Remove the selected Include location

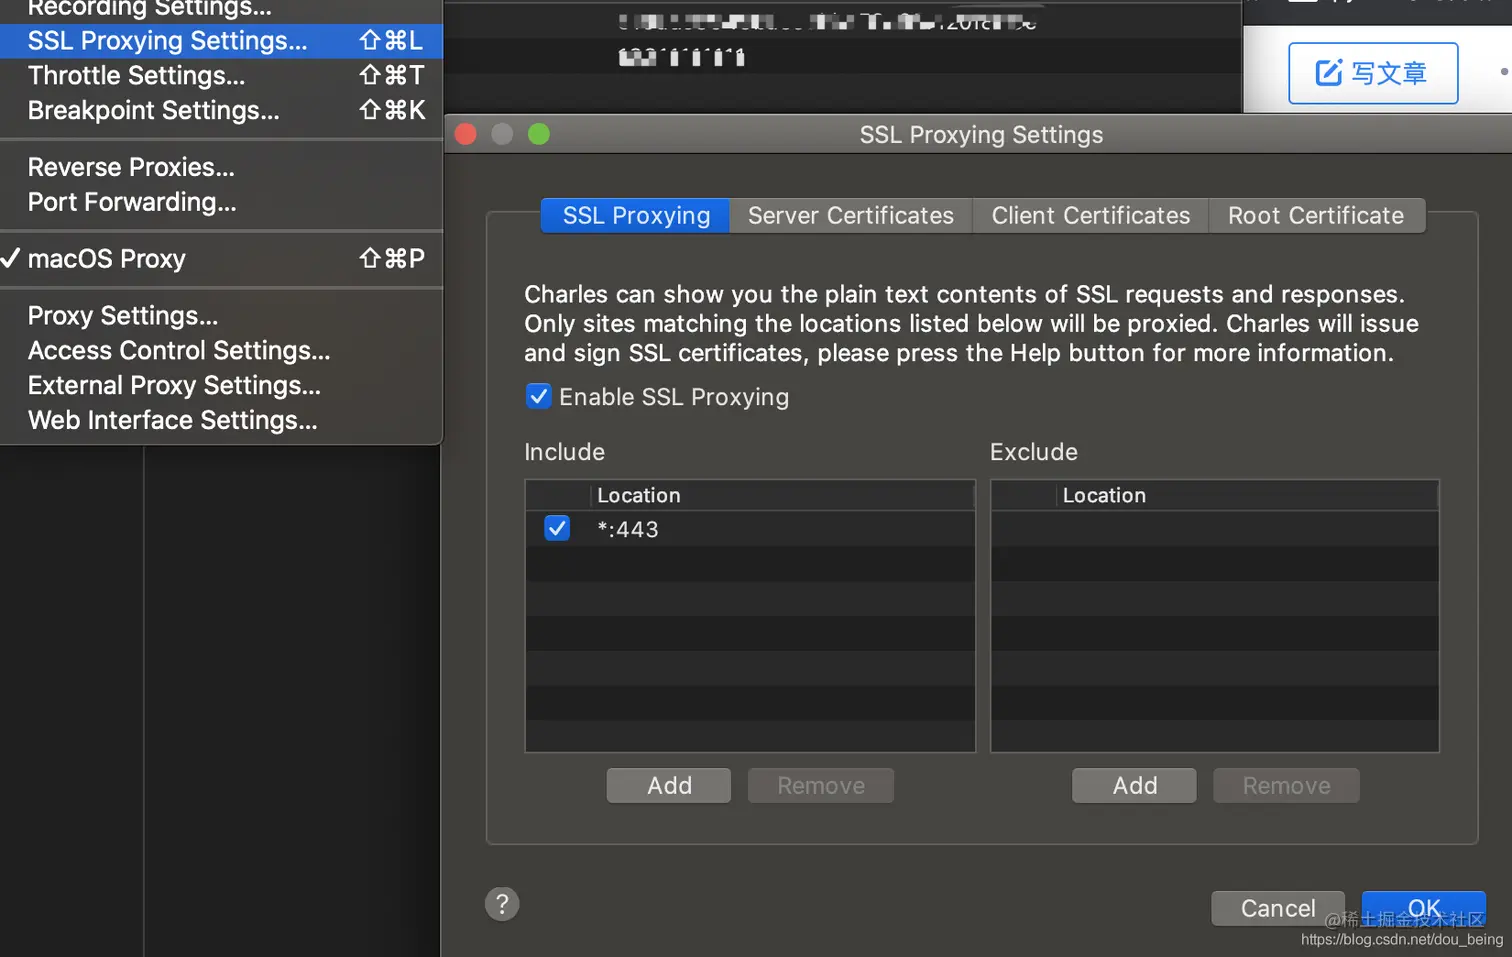(821, 786)
